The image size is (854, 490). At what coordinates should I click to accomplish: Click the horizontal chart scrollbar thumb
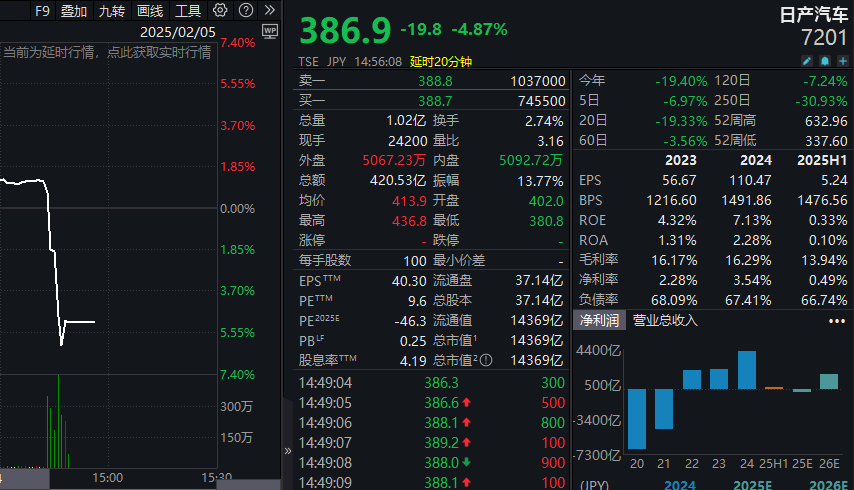click(25, 479)
